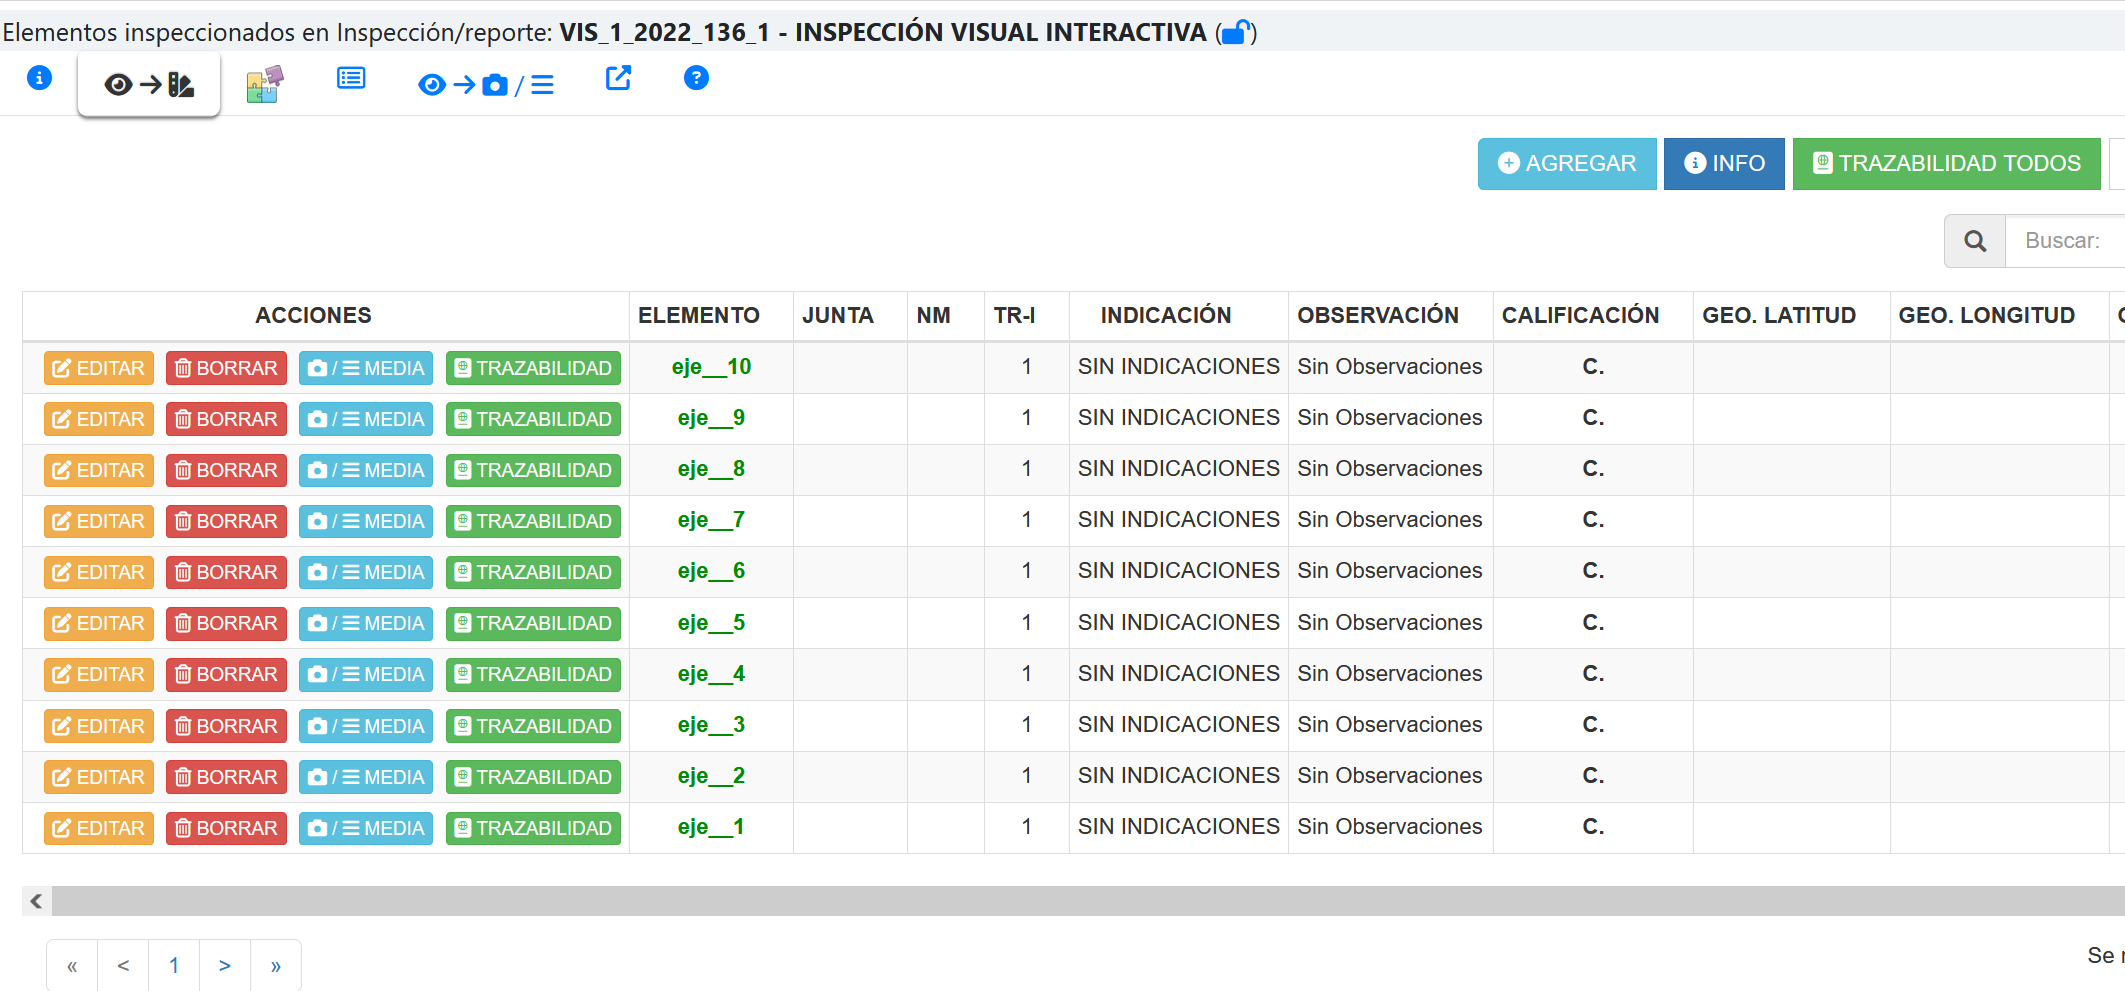This screenshot has width=2125, height=991.
Task: Click the blue info circle icon tab
Action: [x=39, y=78]
